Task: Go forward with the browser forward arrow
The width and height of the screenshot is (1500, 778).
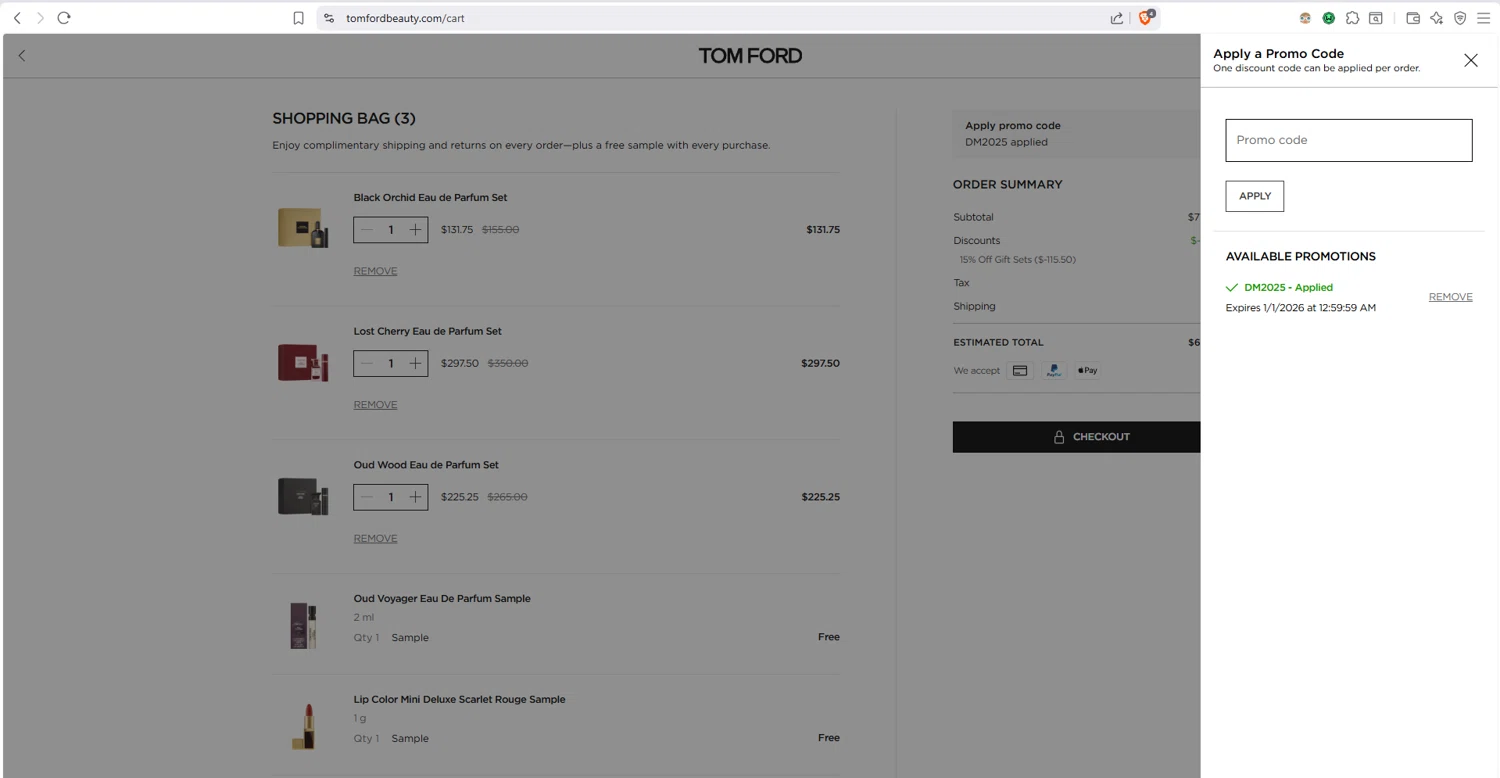Action: tap(40, 18)
